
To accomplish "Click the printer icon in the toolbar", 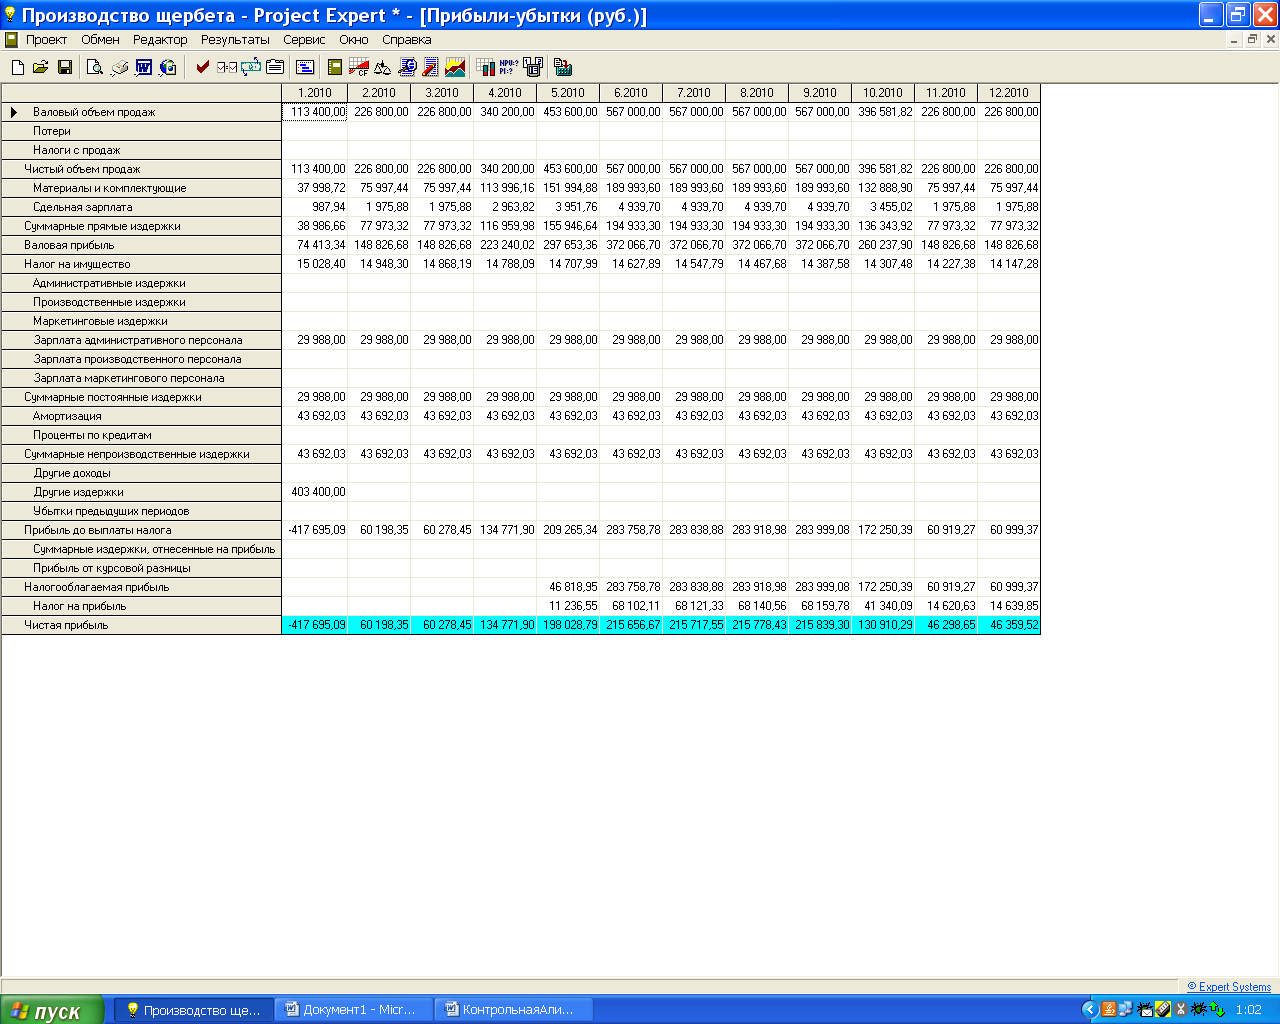I will tap(119, 67).
